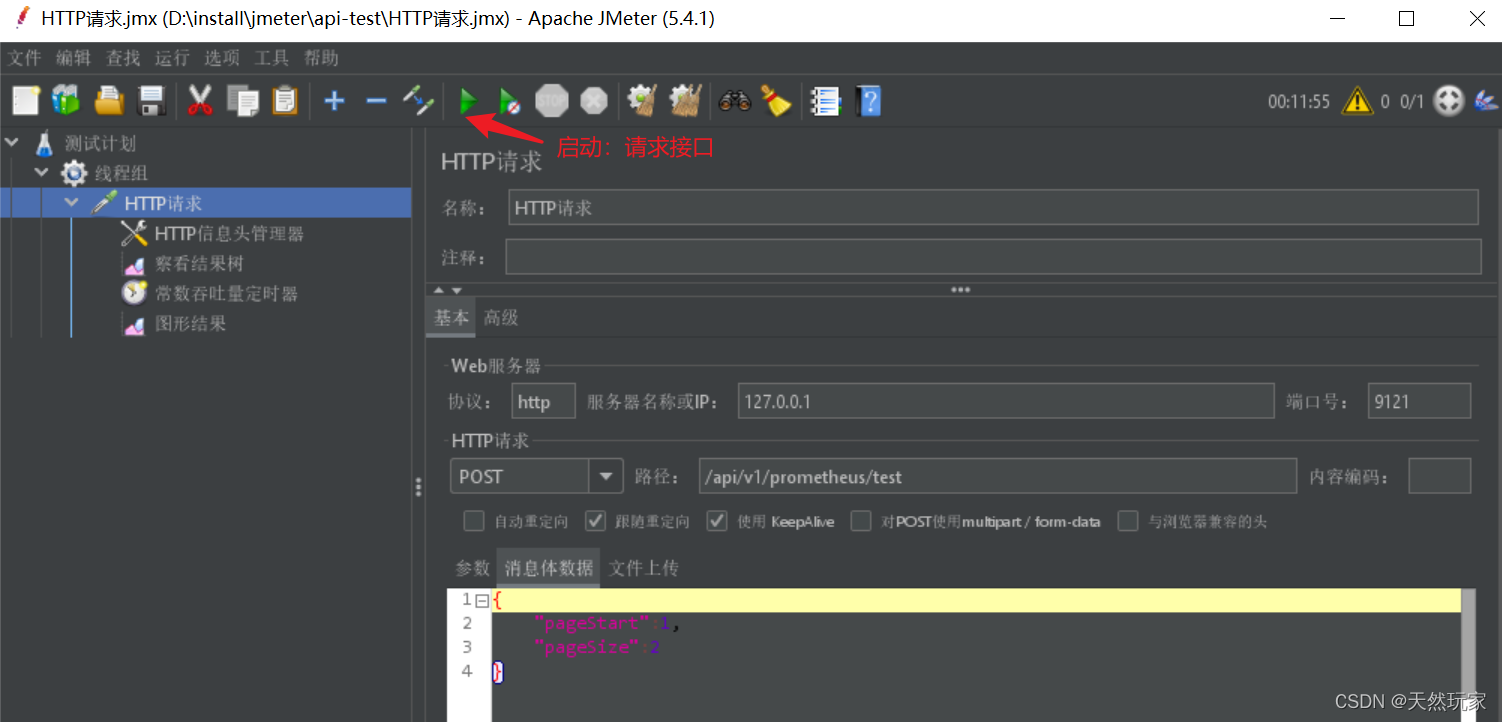Click the split-pane collapse arrows
The height and width of the screenshot is (722, 1502).
[448, 290]
